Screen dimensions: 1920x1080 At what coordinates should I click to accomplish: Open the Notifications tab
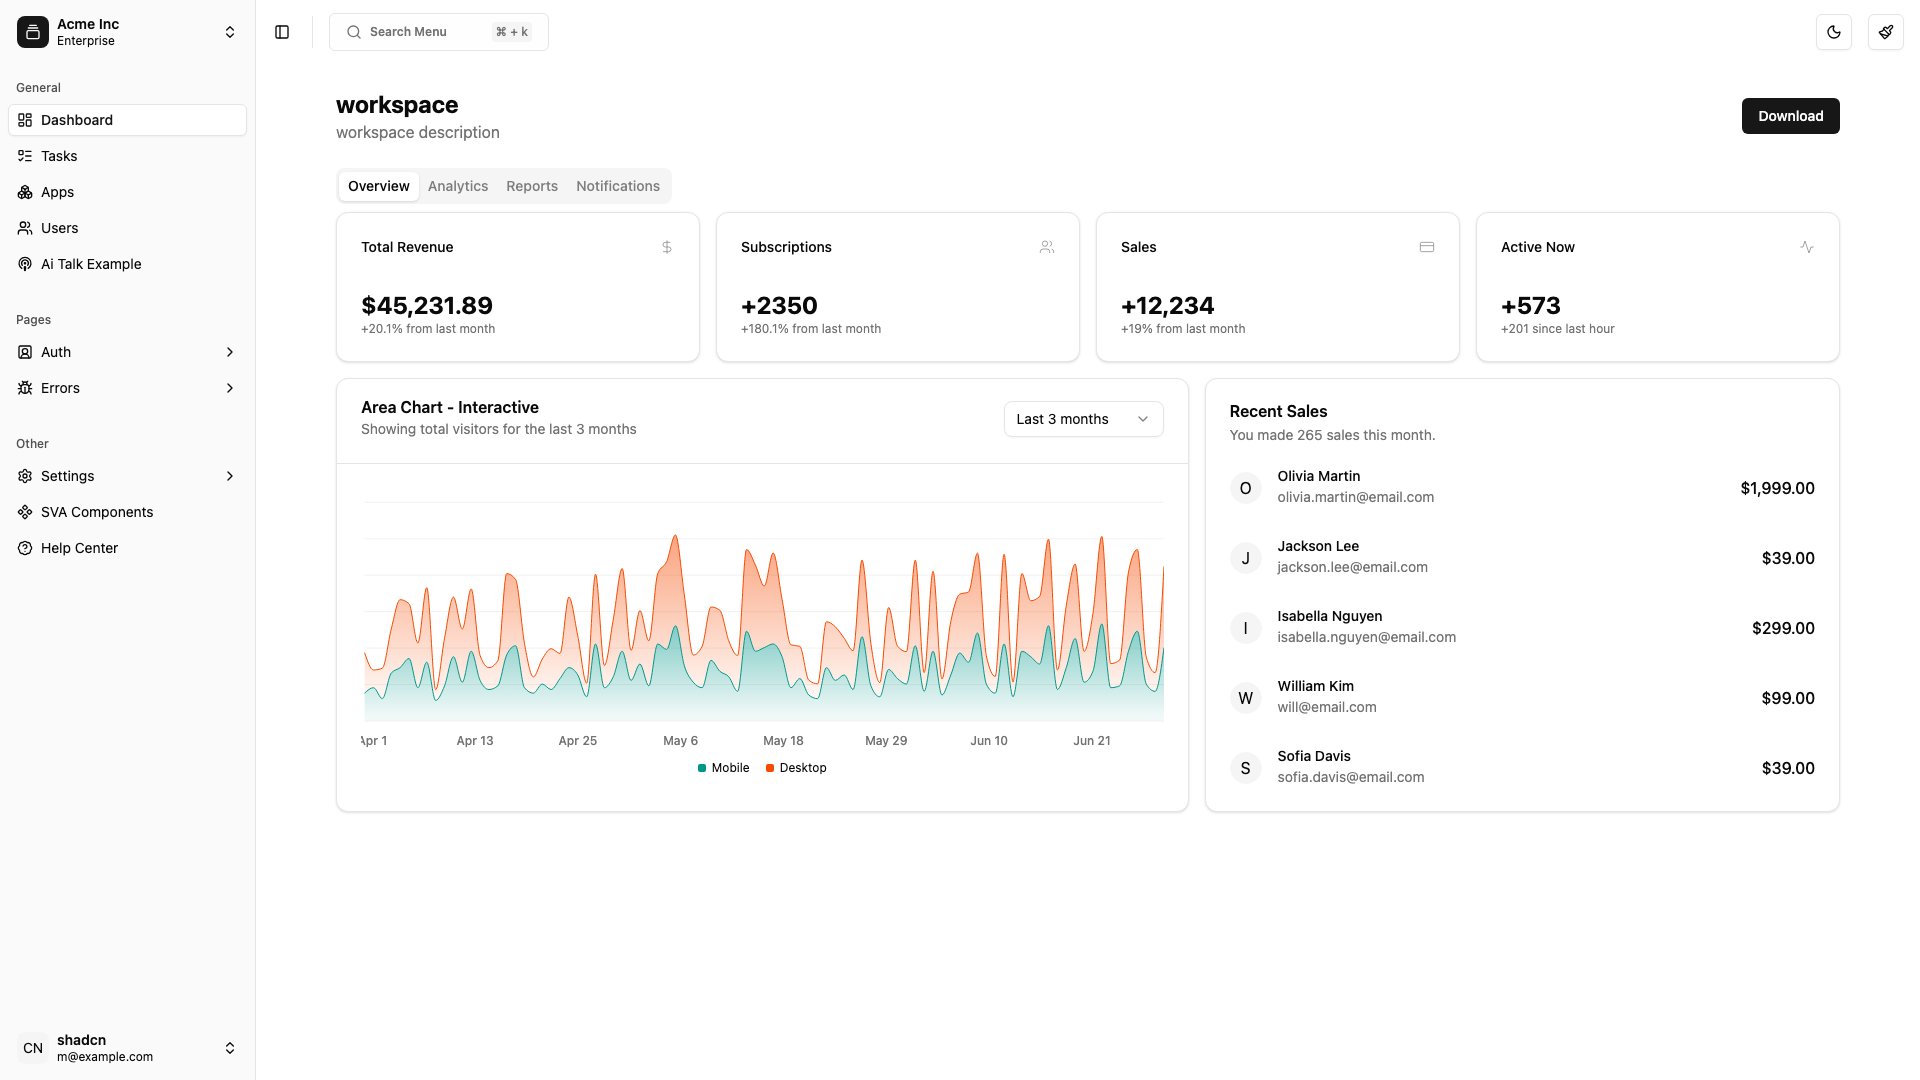pos(617,186)
